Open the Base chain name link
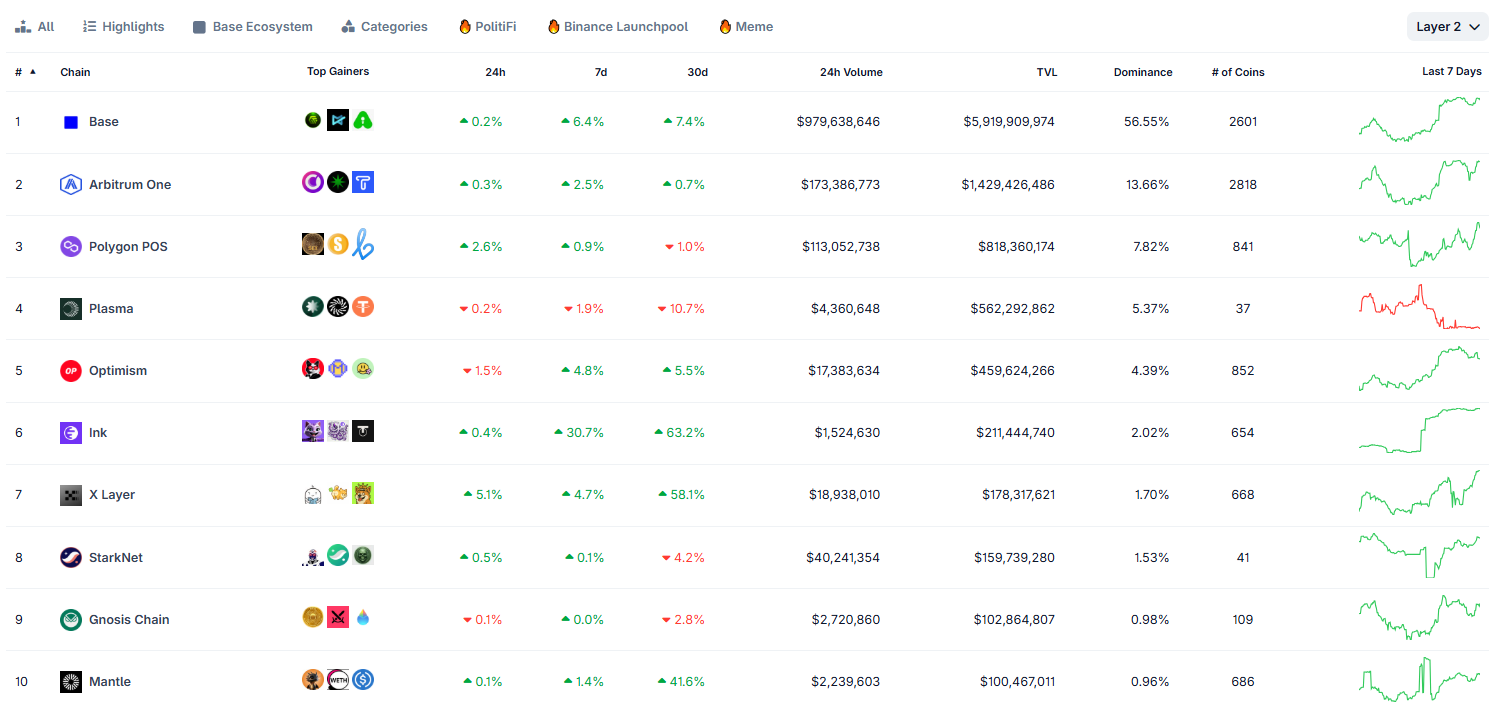Image resolution: width=1501 pixels, height=707 pixels. pos(104,122)
